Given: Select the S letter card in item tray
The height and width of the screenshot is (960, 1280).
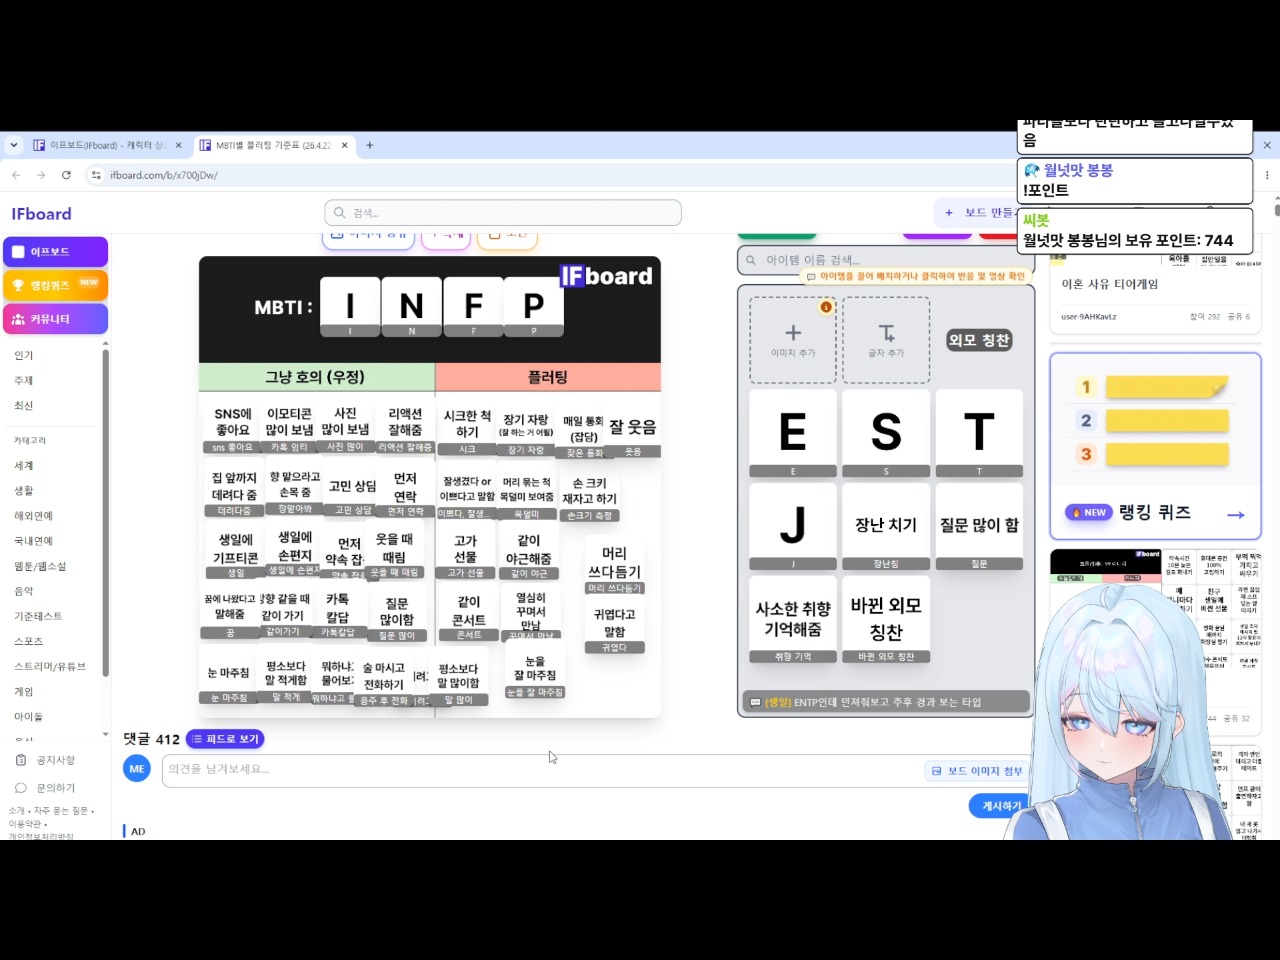Looking at the screenshot, I should pos(886,434).
